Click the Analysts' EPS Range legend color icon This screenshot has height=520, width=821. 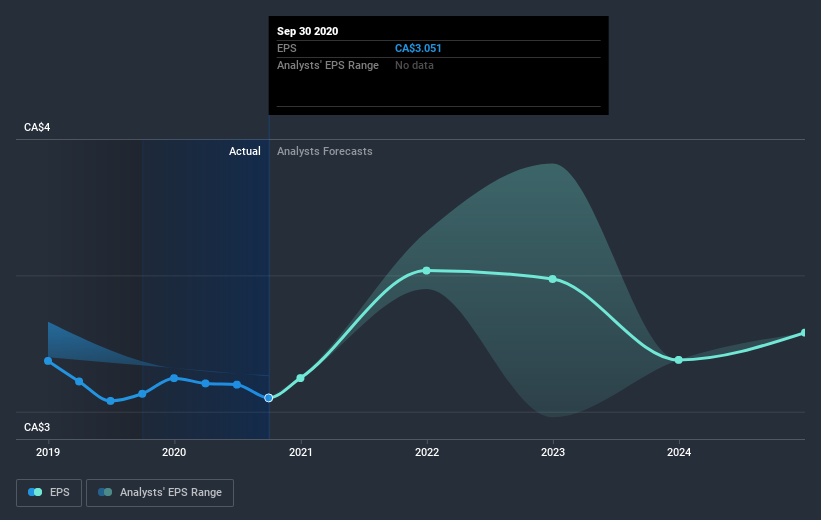(105, 492)
